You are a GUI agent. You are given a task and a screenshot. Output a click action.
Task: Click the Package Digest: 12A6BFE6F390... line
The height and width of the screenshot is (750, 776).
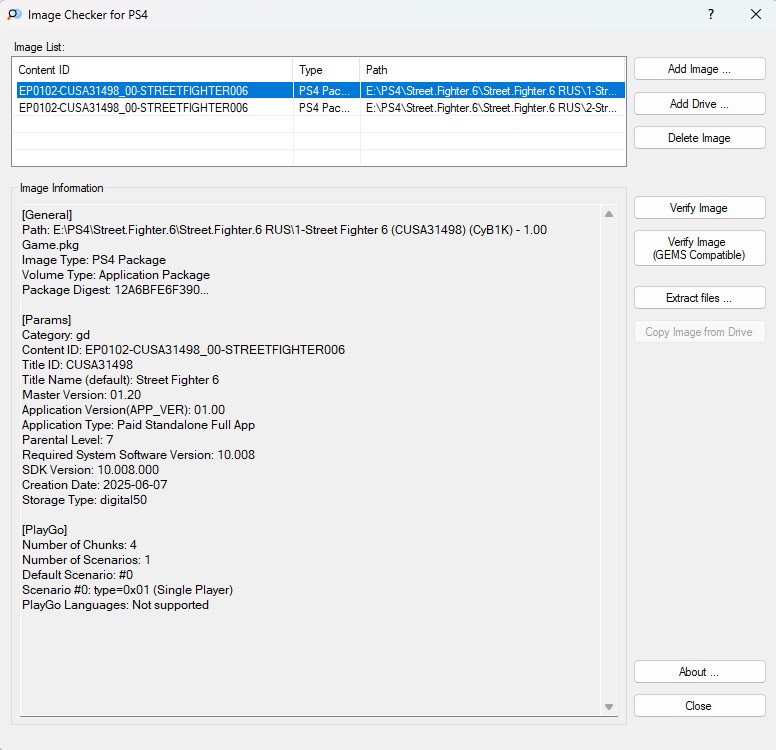pos(115,290)
